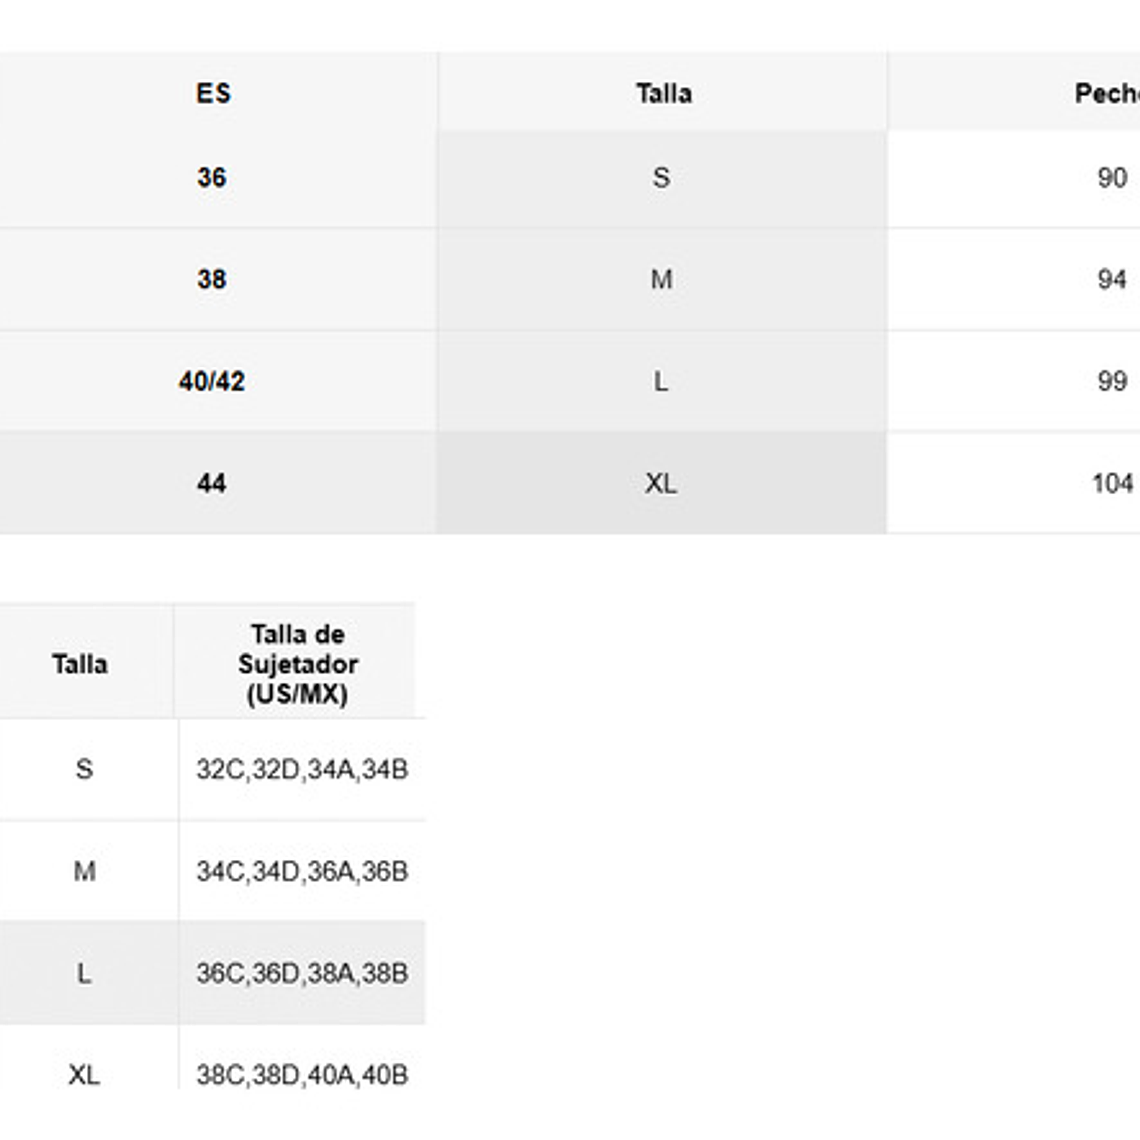Image resolution: width=1140 pixels, height=1140 pixels.
Task: Click the XL cell beside ES 44
Action: (661, 483)
